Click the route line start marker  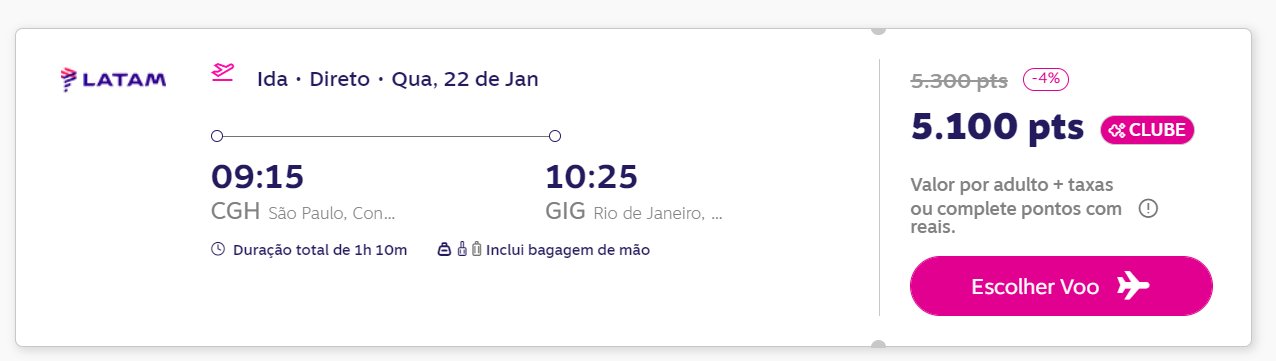[x=217, y=136]
